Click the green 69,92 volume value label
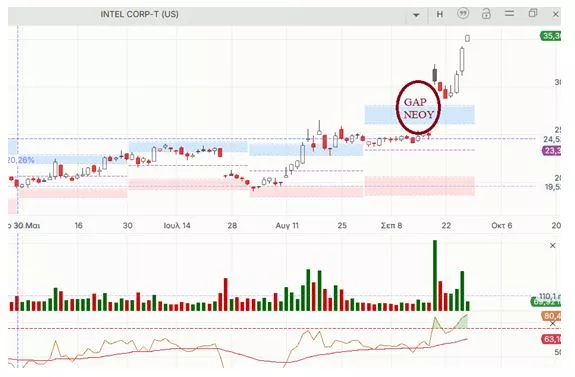The height and width of the screenshot is (377, 575). (x=546, y=303)
